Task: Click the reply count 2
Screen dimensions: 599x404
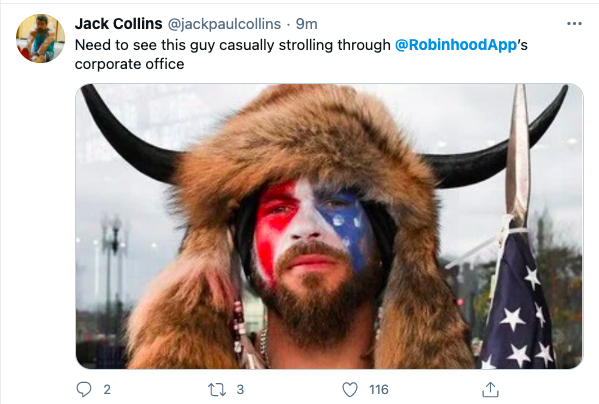Action: coord(107,389)
